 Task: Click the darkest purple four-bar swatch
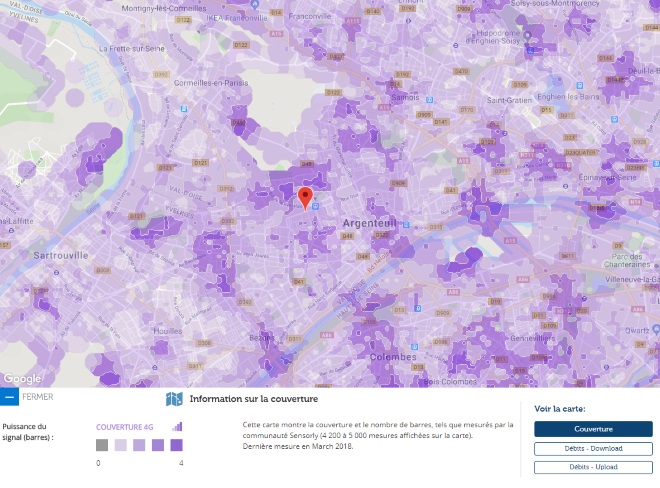pos(176,445)
